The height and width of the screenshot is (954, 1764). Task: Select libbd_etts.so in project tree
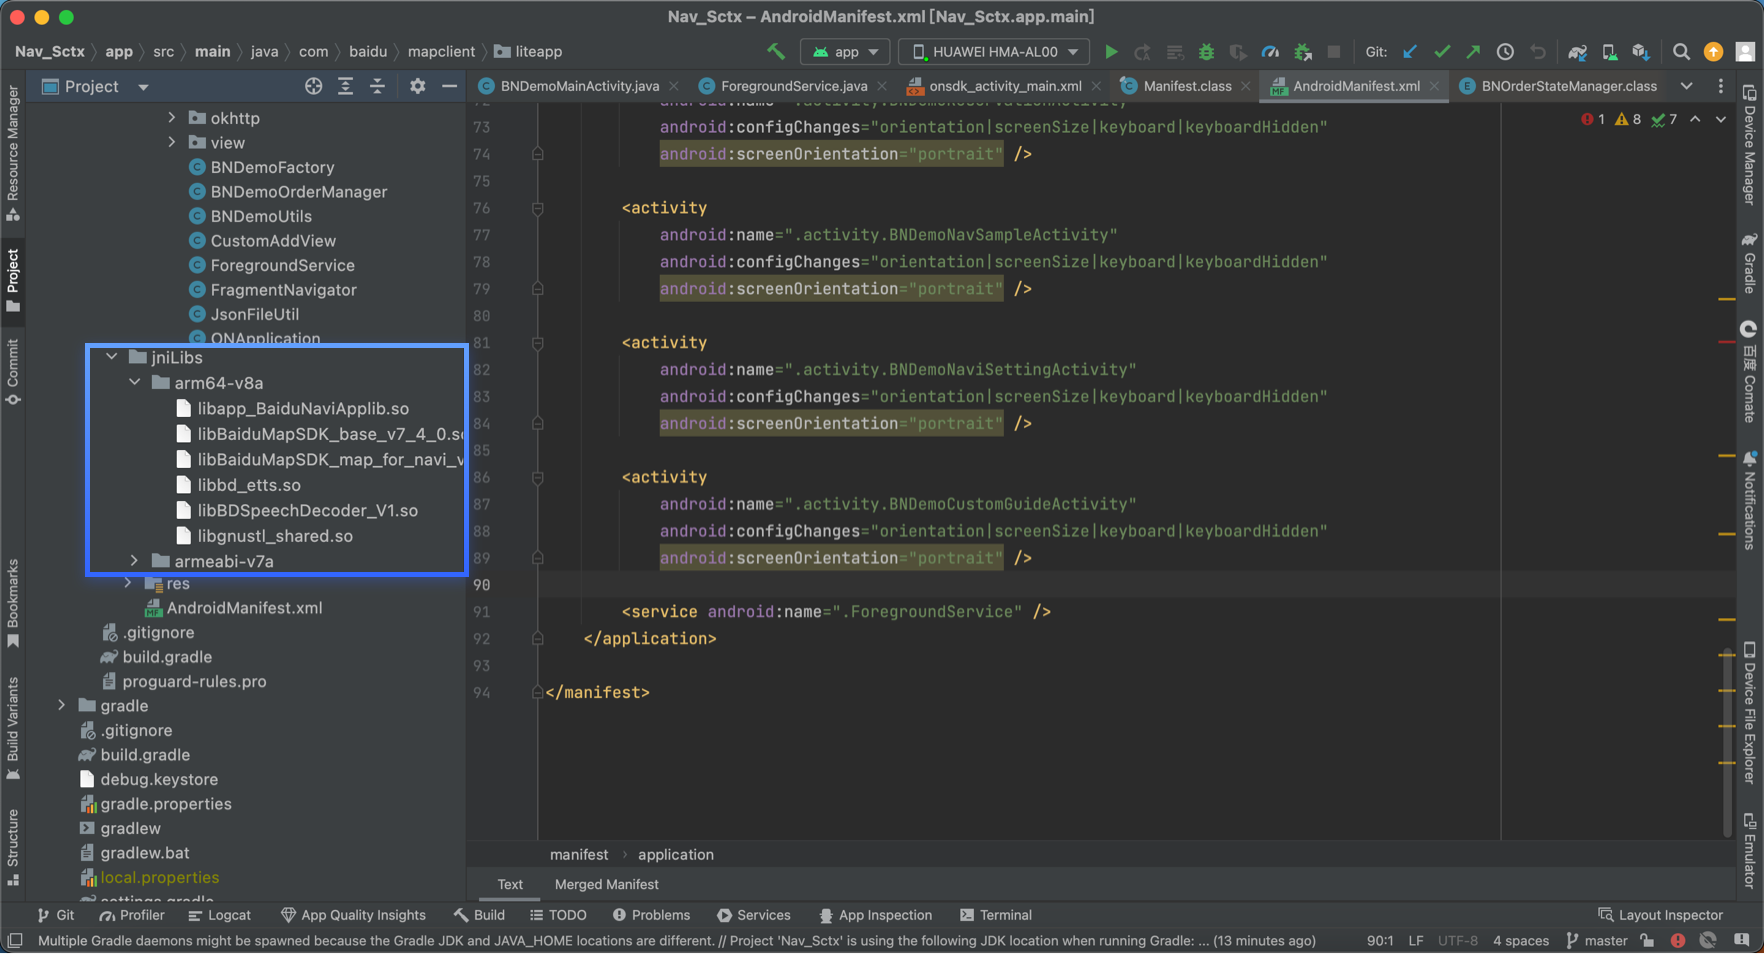click(x=249, y=485)
